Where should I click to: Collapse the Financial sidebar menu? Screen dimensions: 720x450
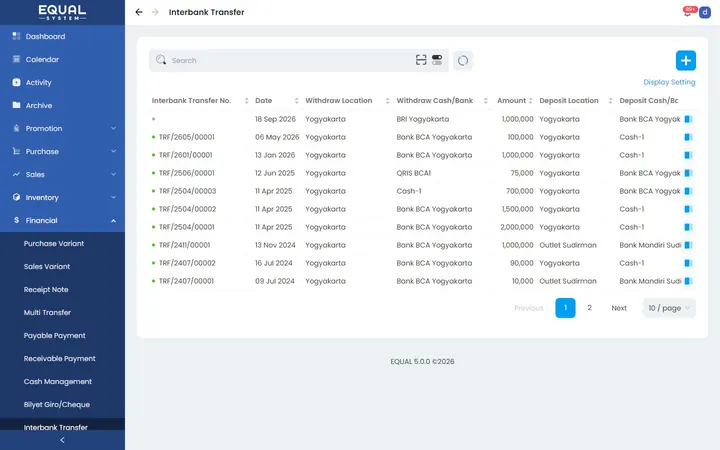[x=62, y=220]
